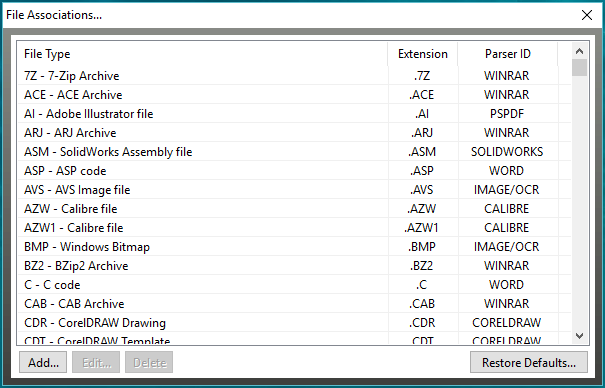
Task: Click the Delete button
Action: point(149,363)
